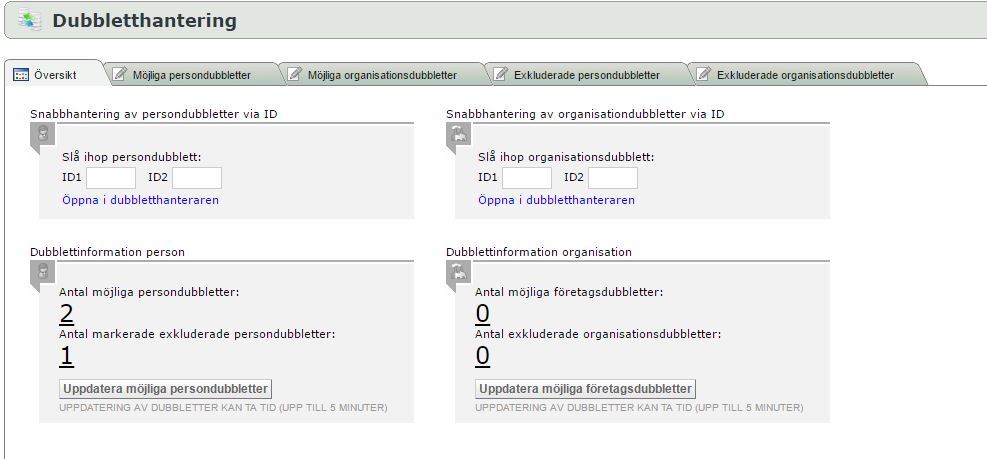Image resolution: width=987 pixels, height=459 pixels.
Task: Focus the ID2 field for organisationsdubblett
Action: pos(613,178)
